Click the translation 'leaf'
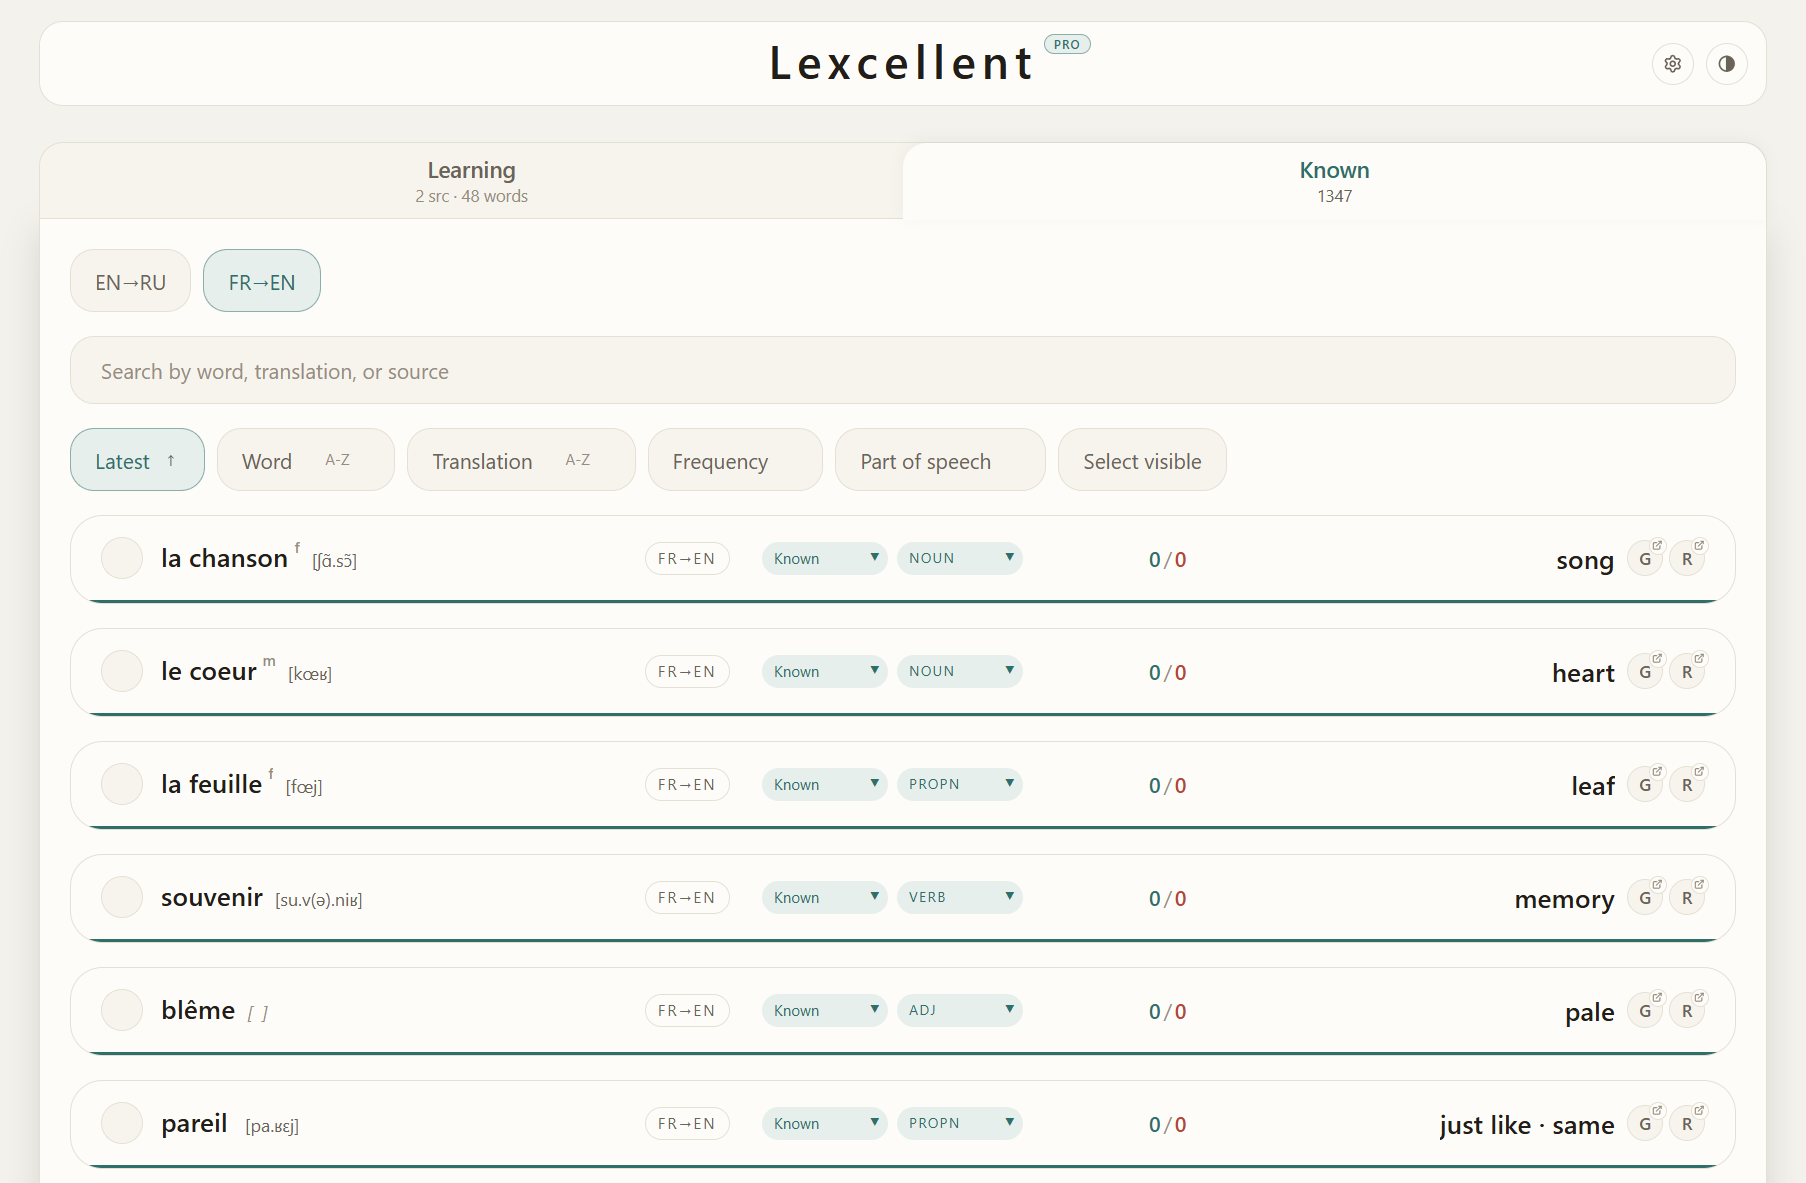Image resolution: width=1806 pixels, height=1183 pixels. pos(1593,786)
